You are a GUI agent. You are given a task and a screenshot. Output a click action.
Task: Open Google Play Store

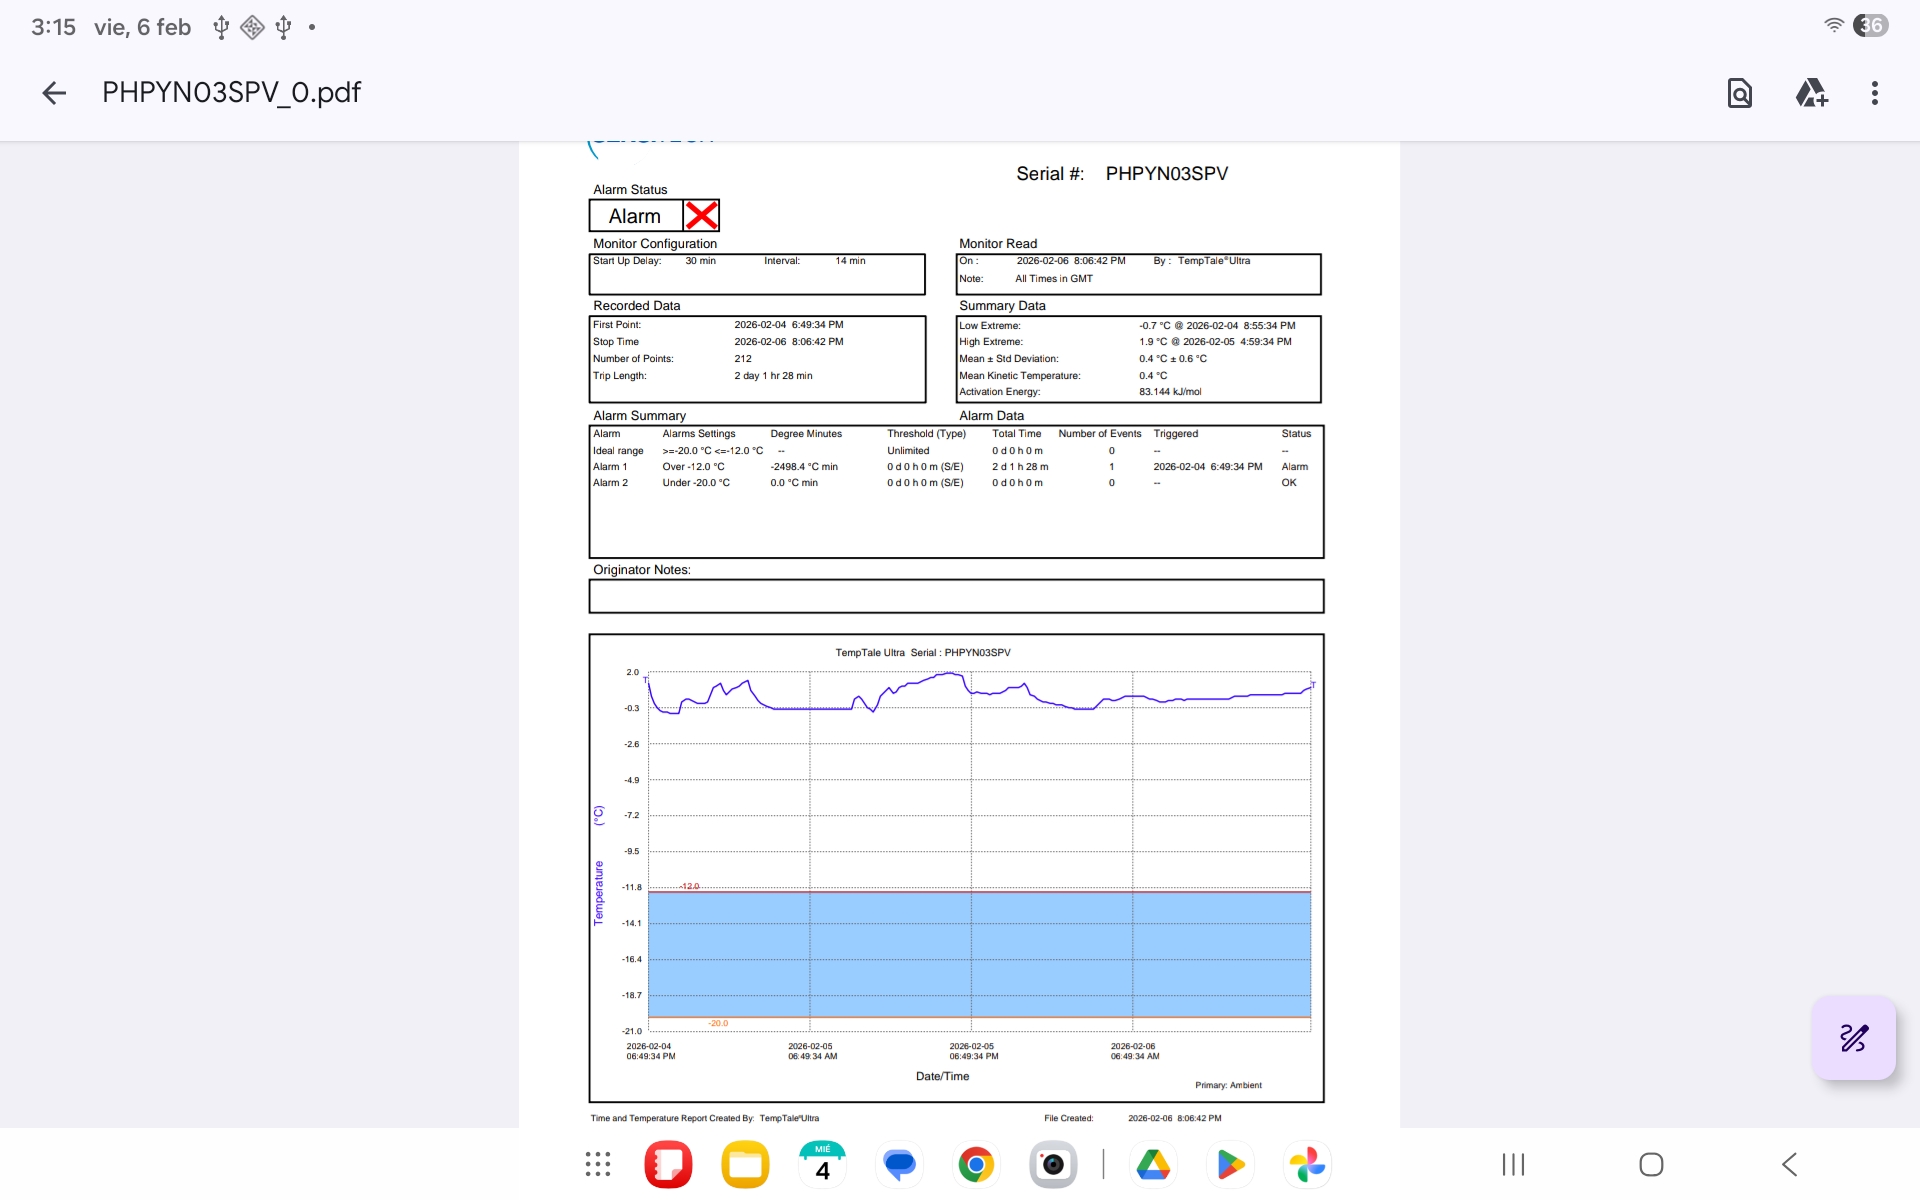click(1230, 1164)
